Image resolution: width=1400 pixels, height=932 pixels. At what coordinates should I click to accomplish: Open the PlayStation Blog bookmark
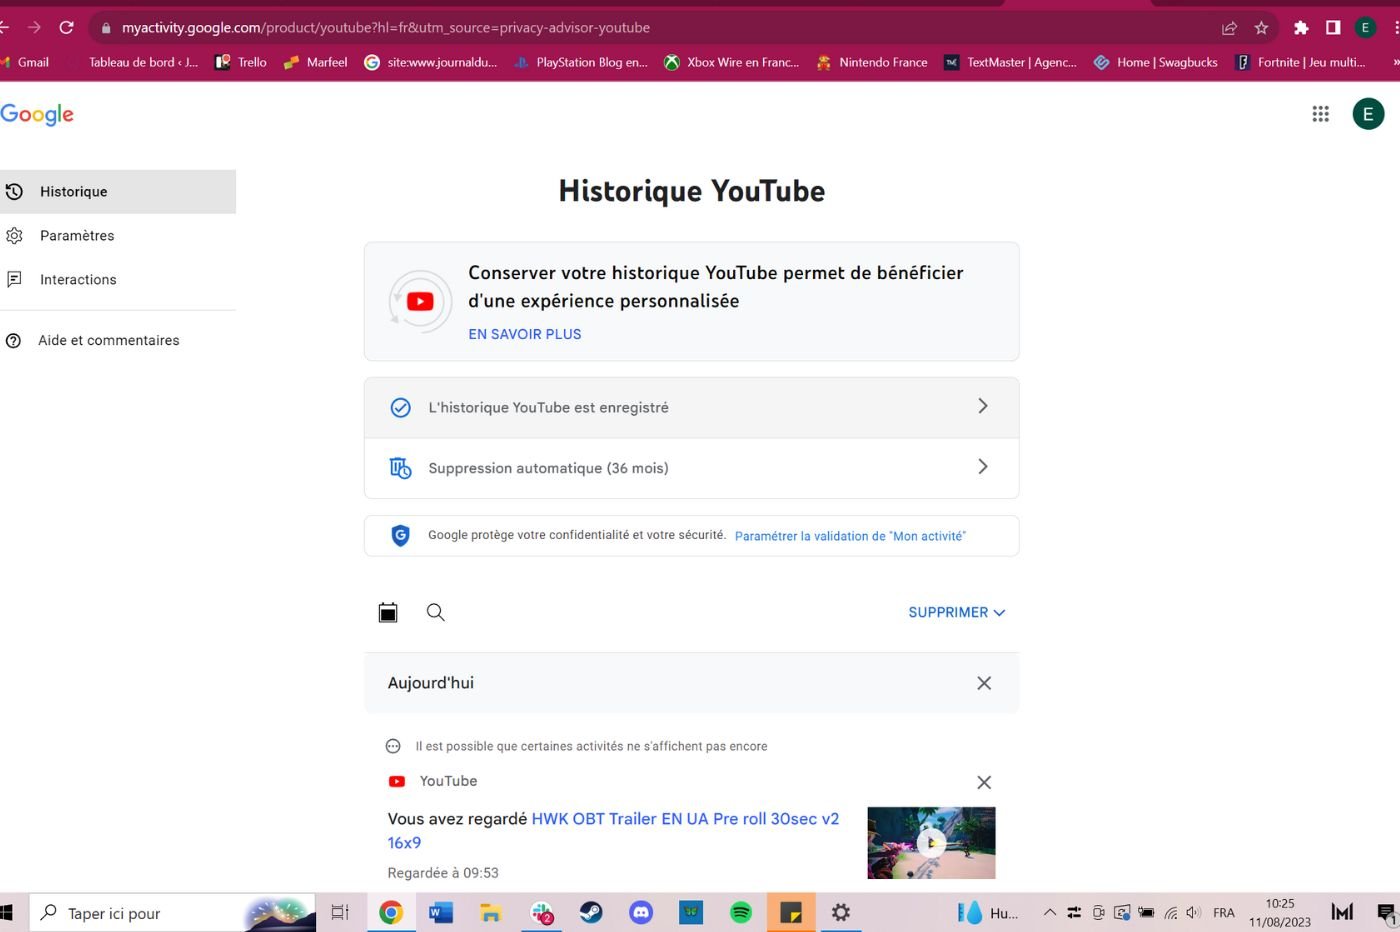581,62
